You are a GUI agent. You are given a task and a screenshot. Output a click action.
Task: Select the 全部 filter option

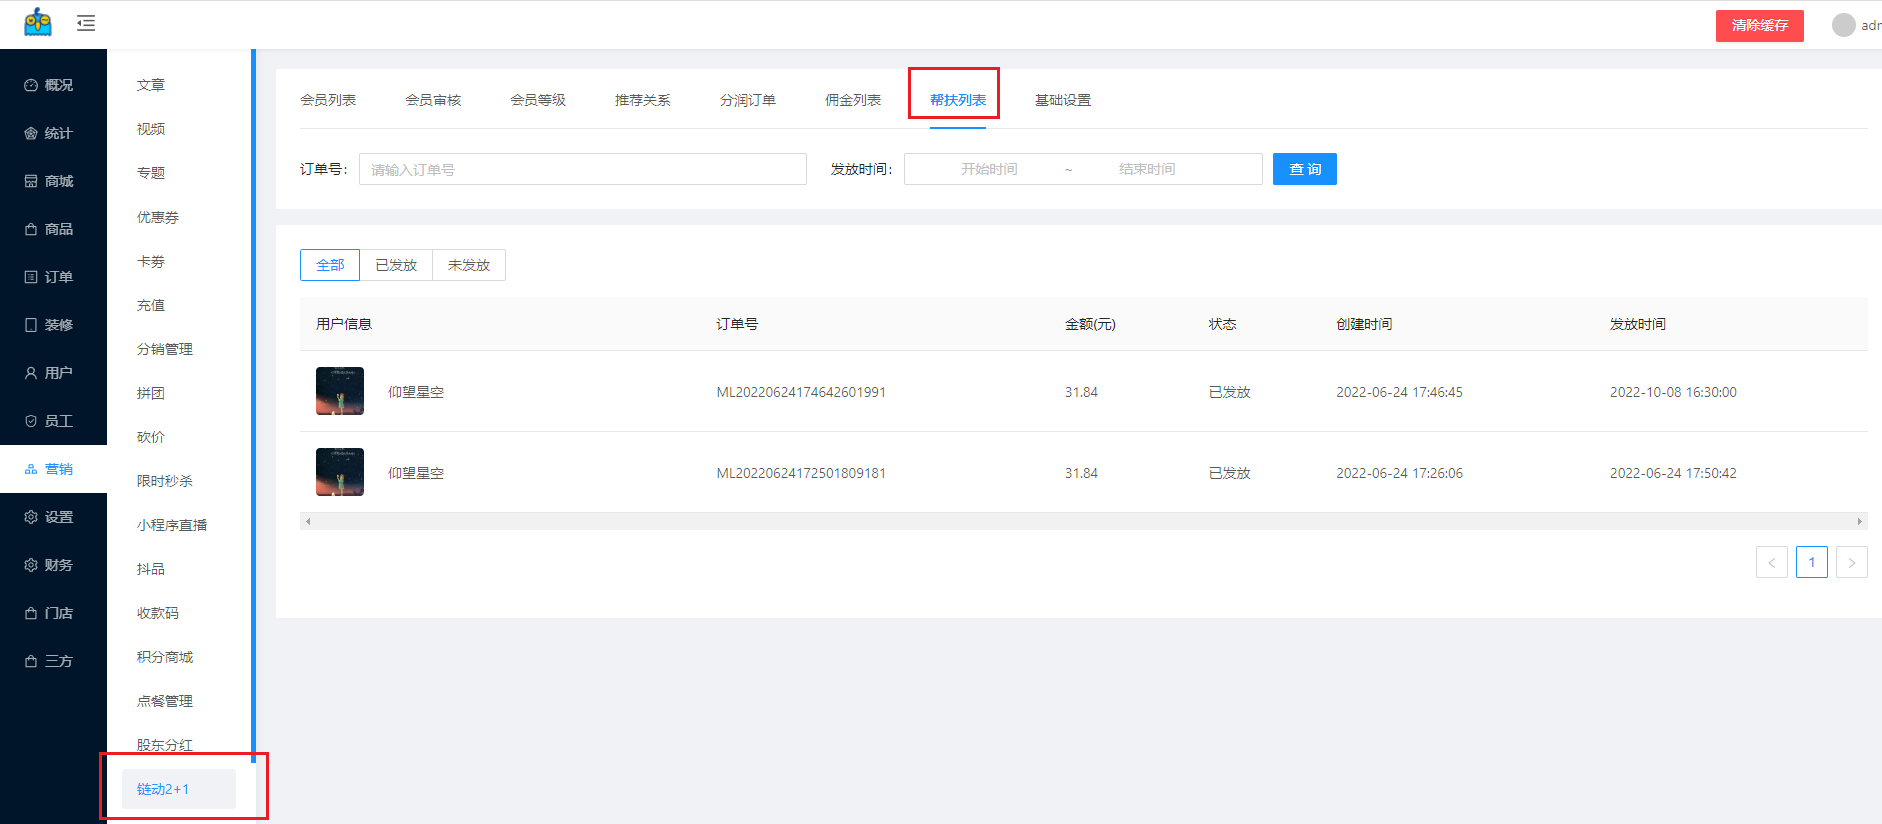click(x=330, y=265)
